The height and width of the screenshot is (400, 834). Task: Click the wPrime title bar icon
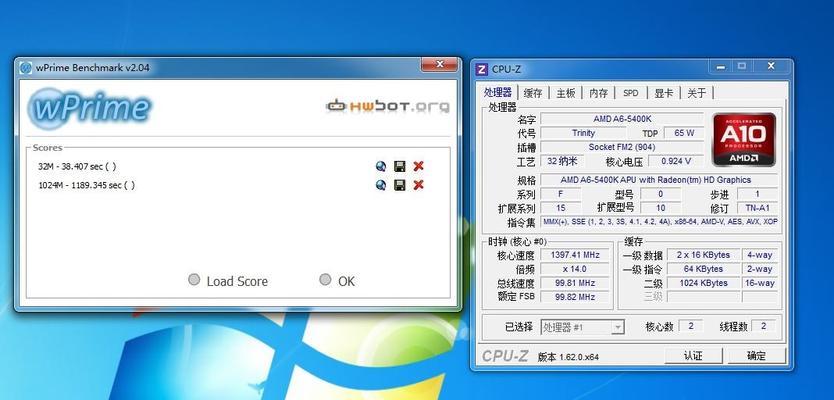coord(26,68)
